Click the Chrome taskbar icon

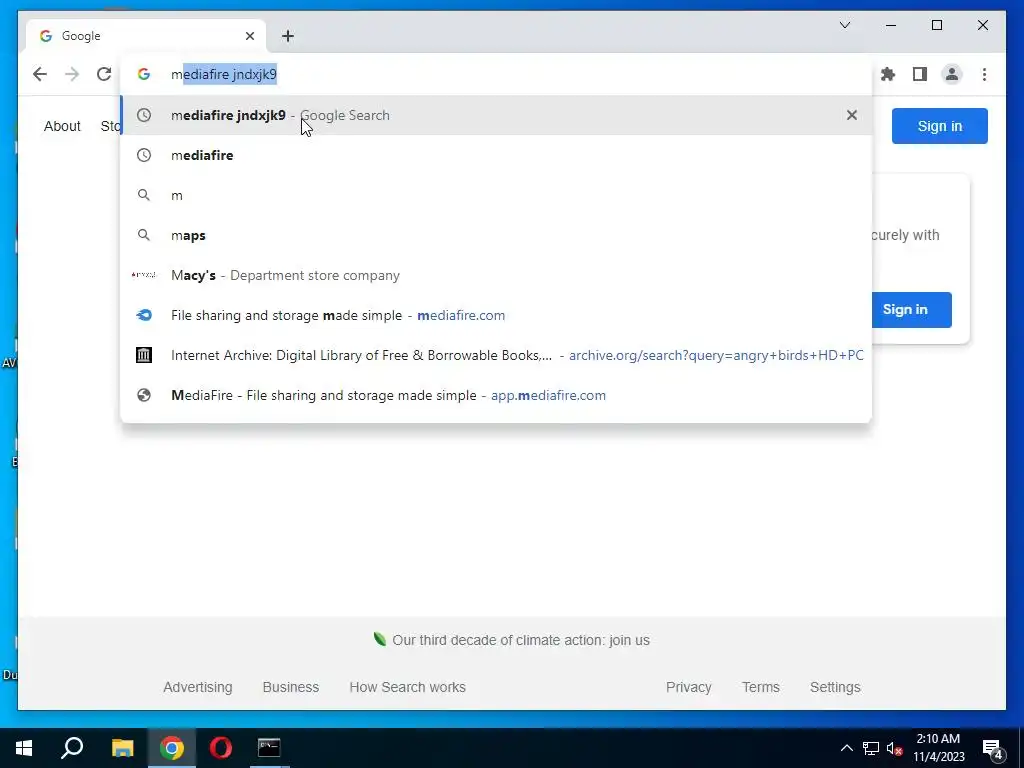pyautogui.click(x=172, y=748)
